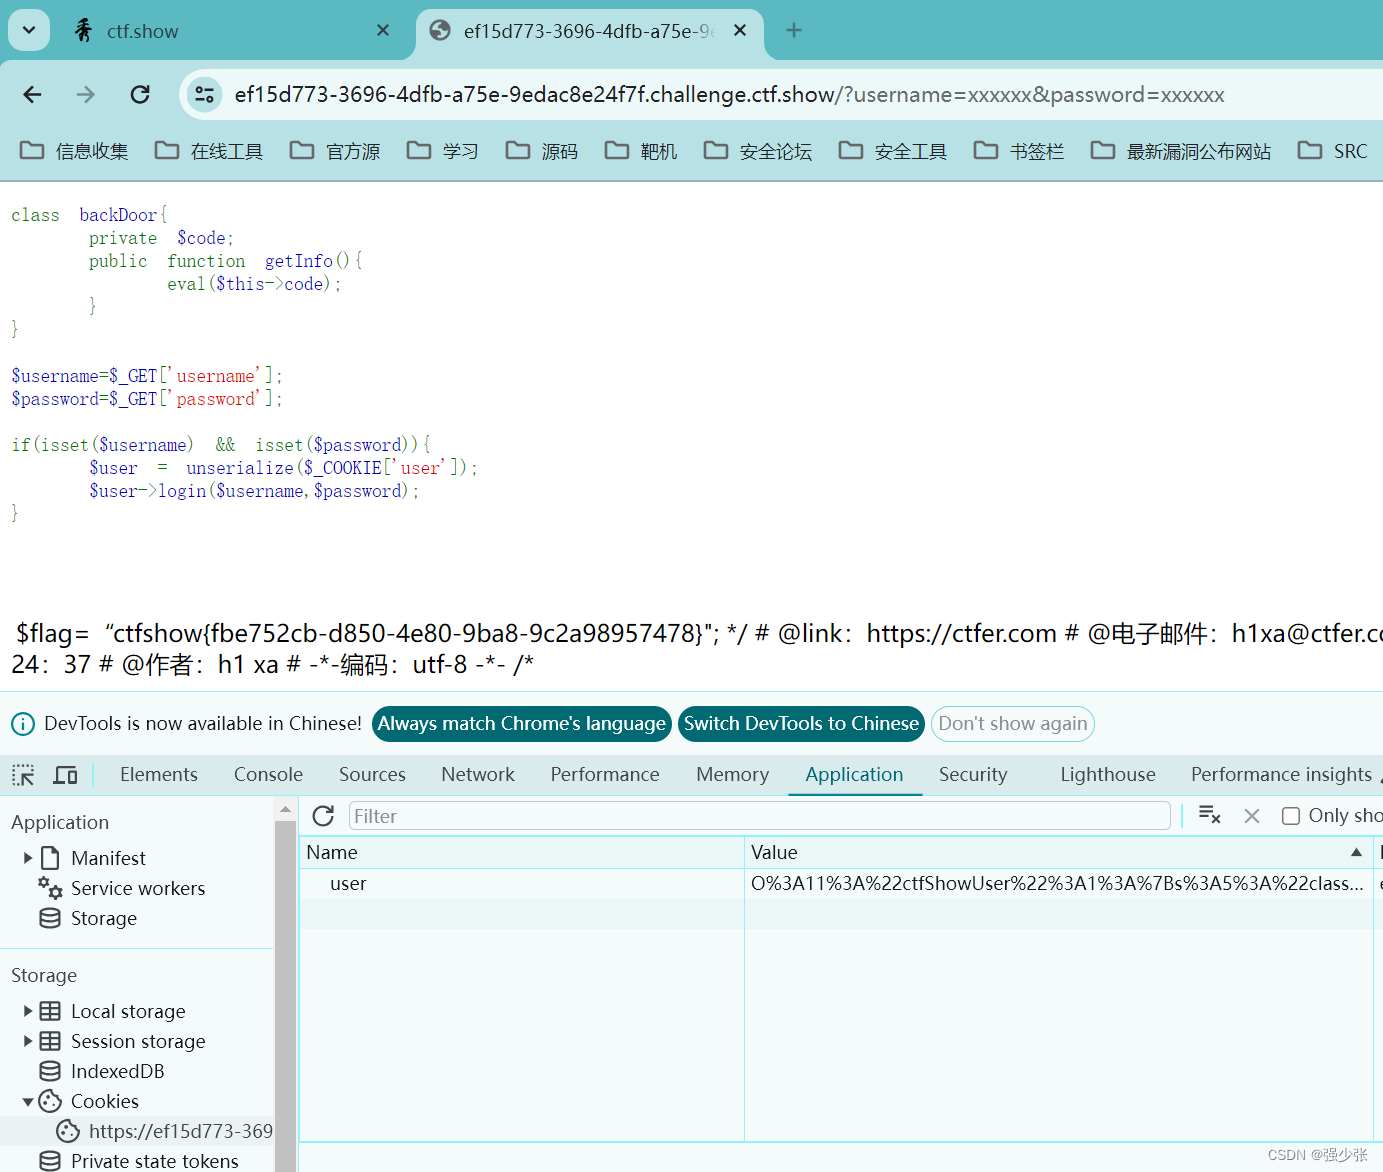Image resolution: width=1383 pixels, height=1172 pixels.
Task: Click the cookie Filter input field
Action: point(760,816)
